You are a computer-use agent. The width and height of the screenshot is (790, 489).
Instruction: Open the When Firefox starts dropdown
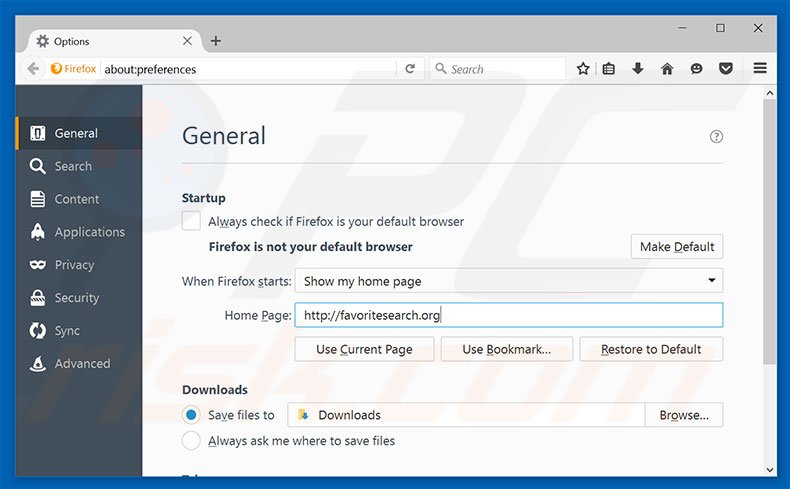tap(508, 281)
